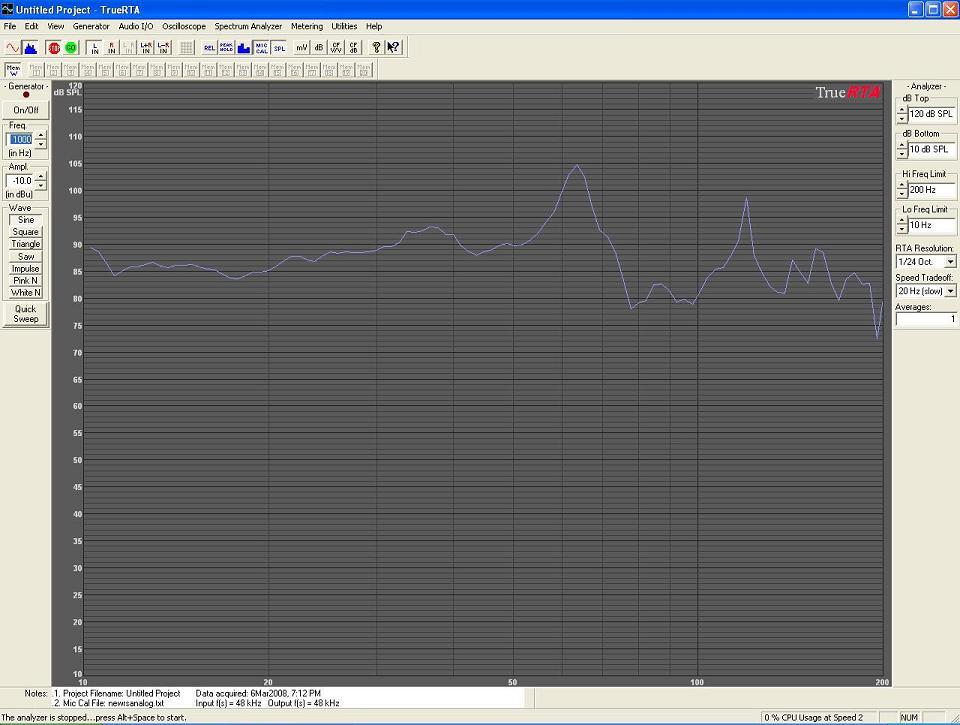Select the Square wave type
The image size is (960, 725).
coord(26,232)
